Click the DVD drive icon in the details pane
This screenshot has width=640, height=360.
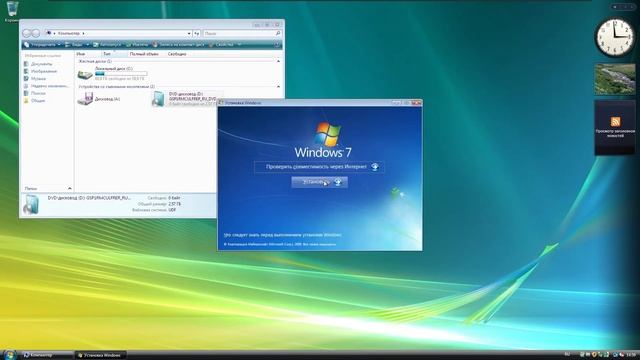click(x=31, y=204)
